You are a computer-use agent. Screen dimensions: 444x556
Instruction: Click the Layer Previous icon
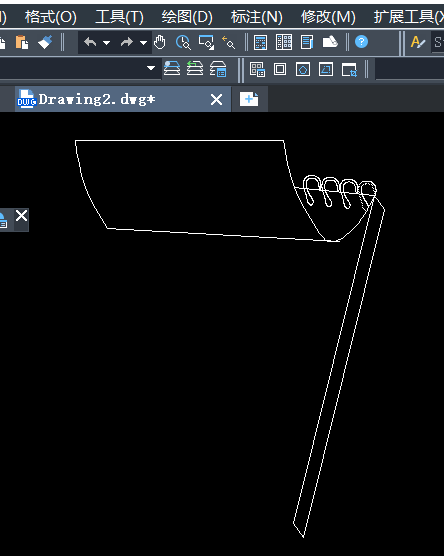click(195, 68)
